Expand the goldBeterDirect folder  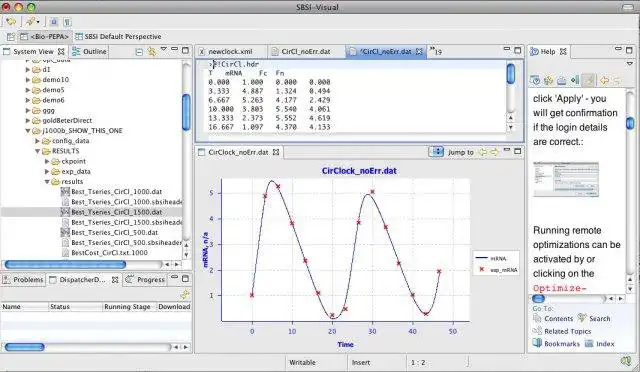coord(28,120)
